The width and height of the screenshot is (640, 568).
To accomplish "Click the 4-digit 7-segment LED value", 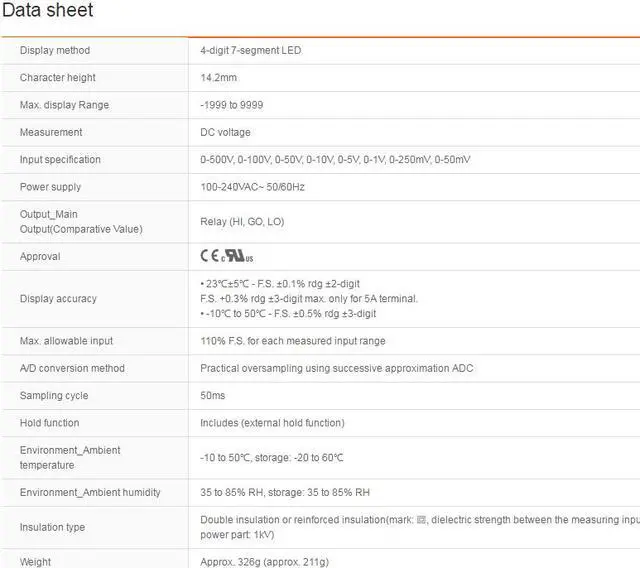I will click(x=250, y=50).
